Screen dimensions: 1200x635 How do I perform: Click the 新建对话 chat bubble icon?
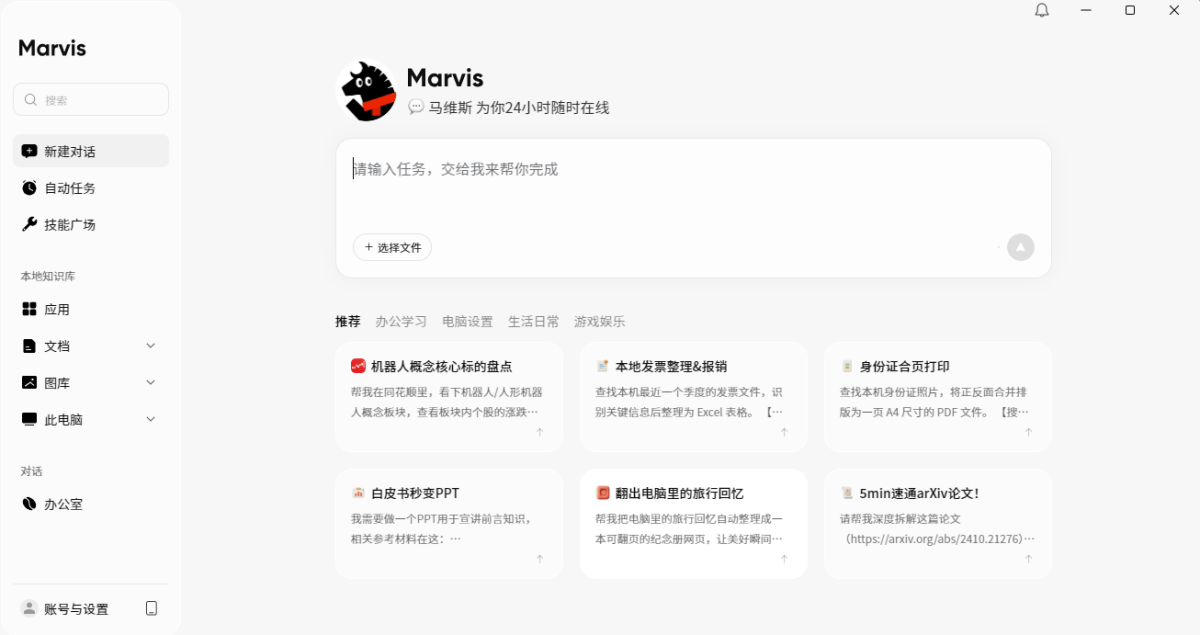(29, 151)
